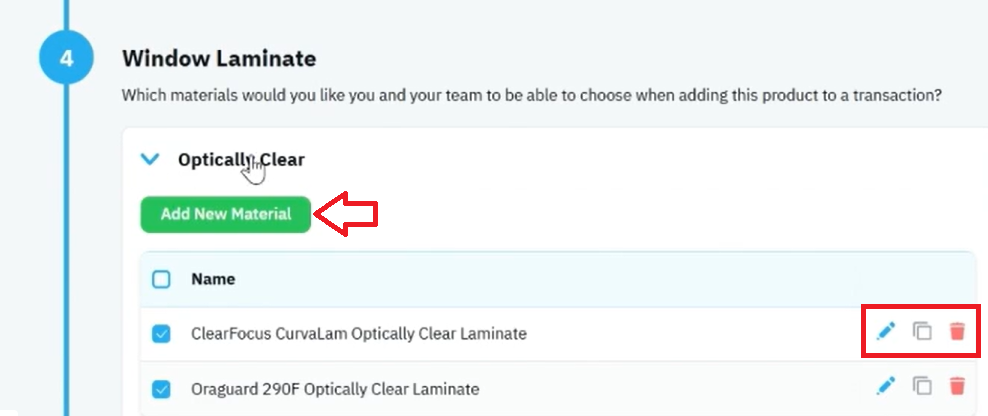Edit Oraguard 290F laminate via pencil icon
The height and width of the screenshot is (416, 988).
coord(886,385)
